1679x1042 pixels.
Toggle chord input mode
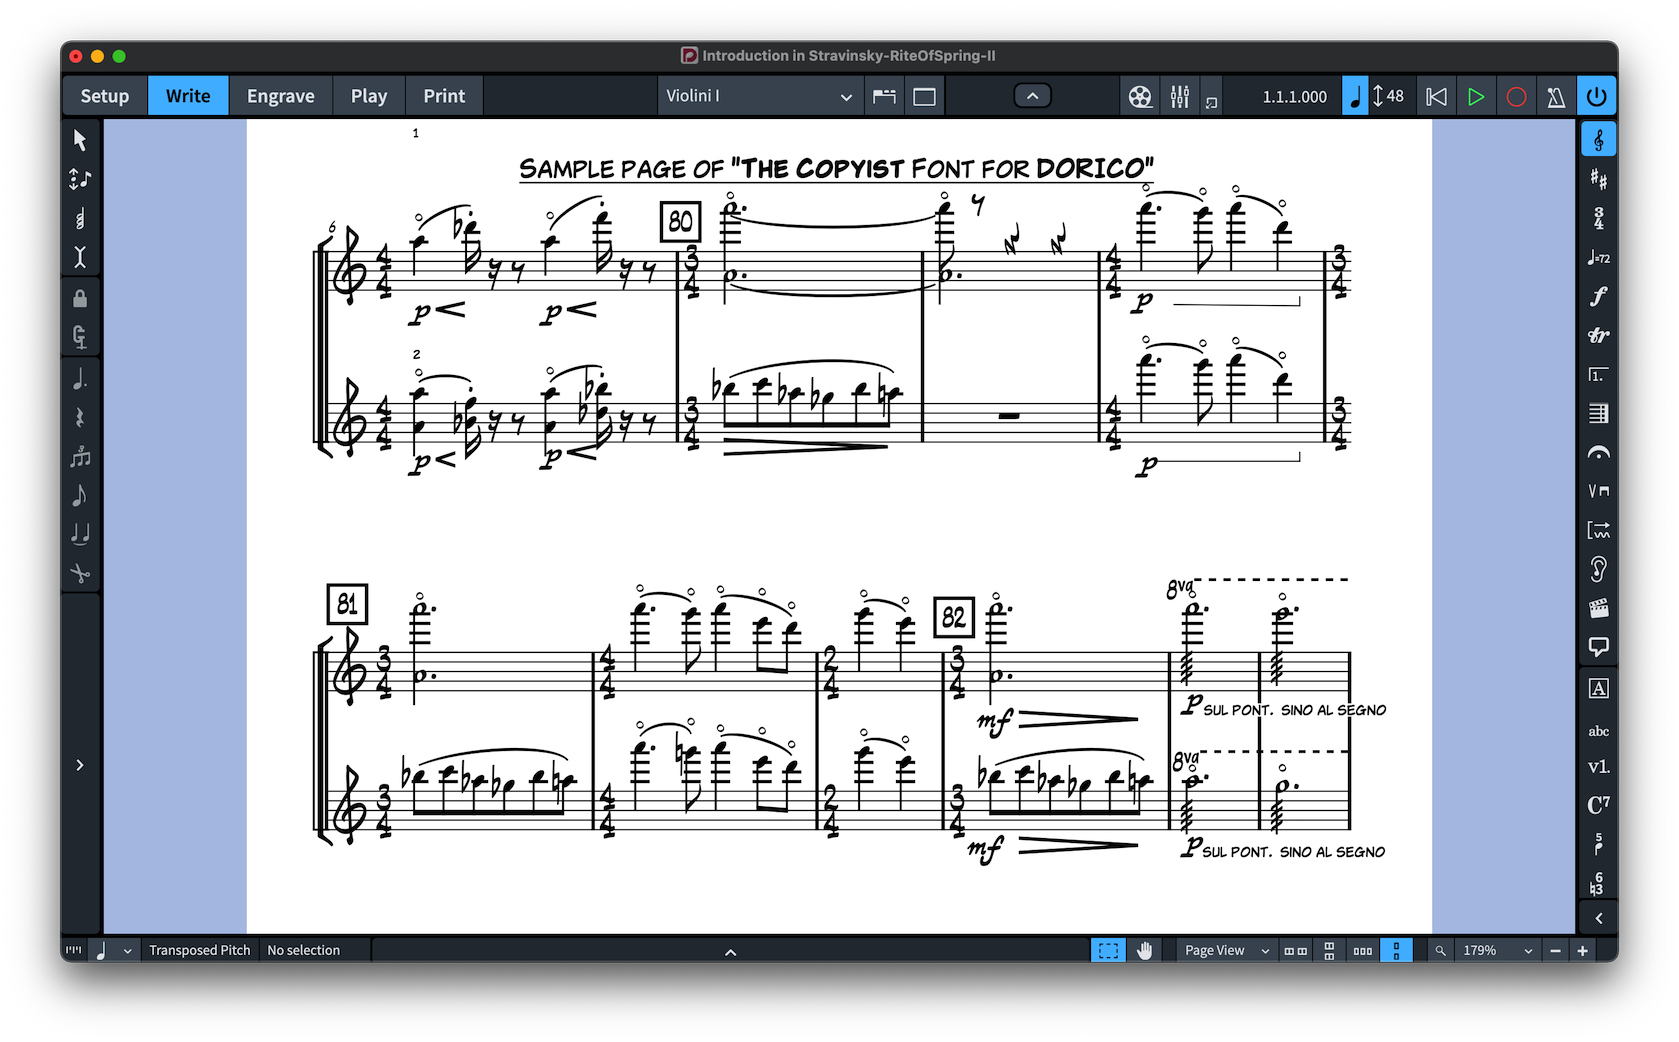click(x=80, y=218)
